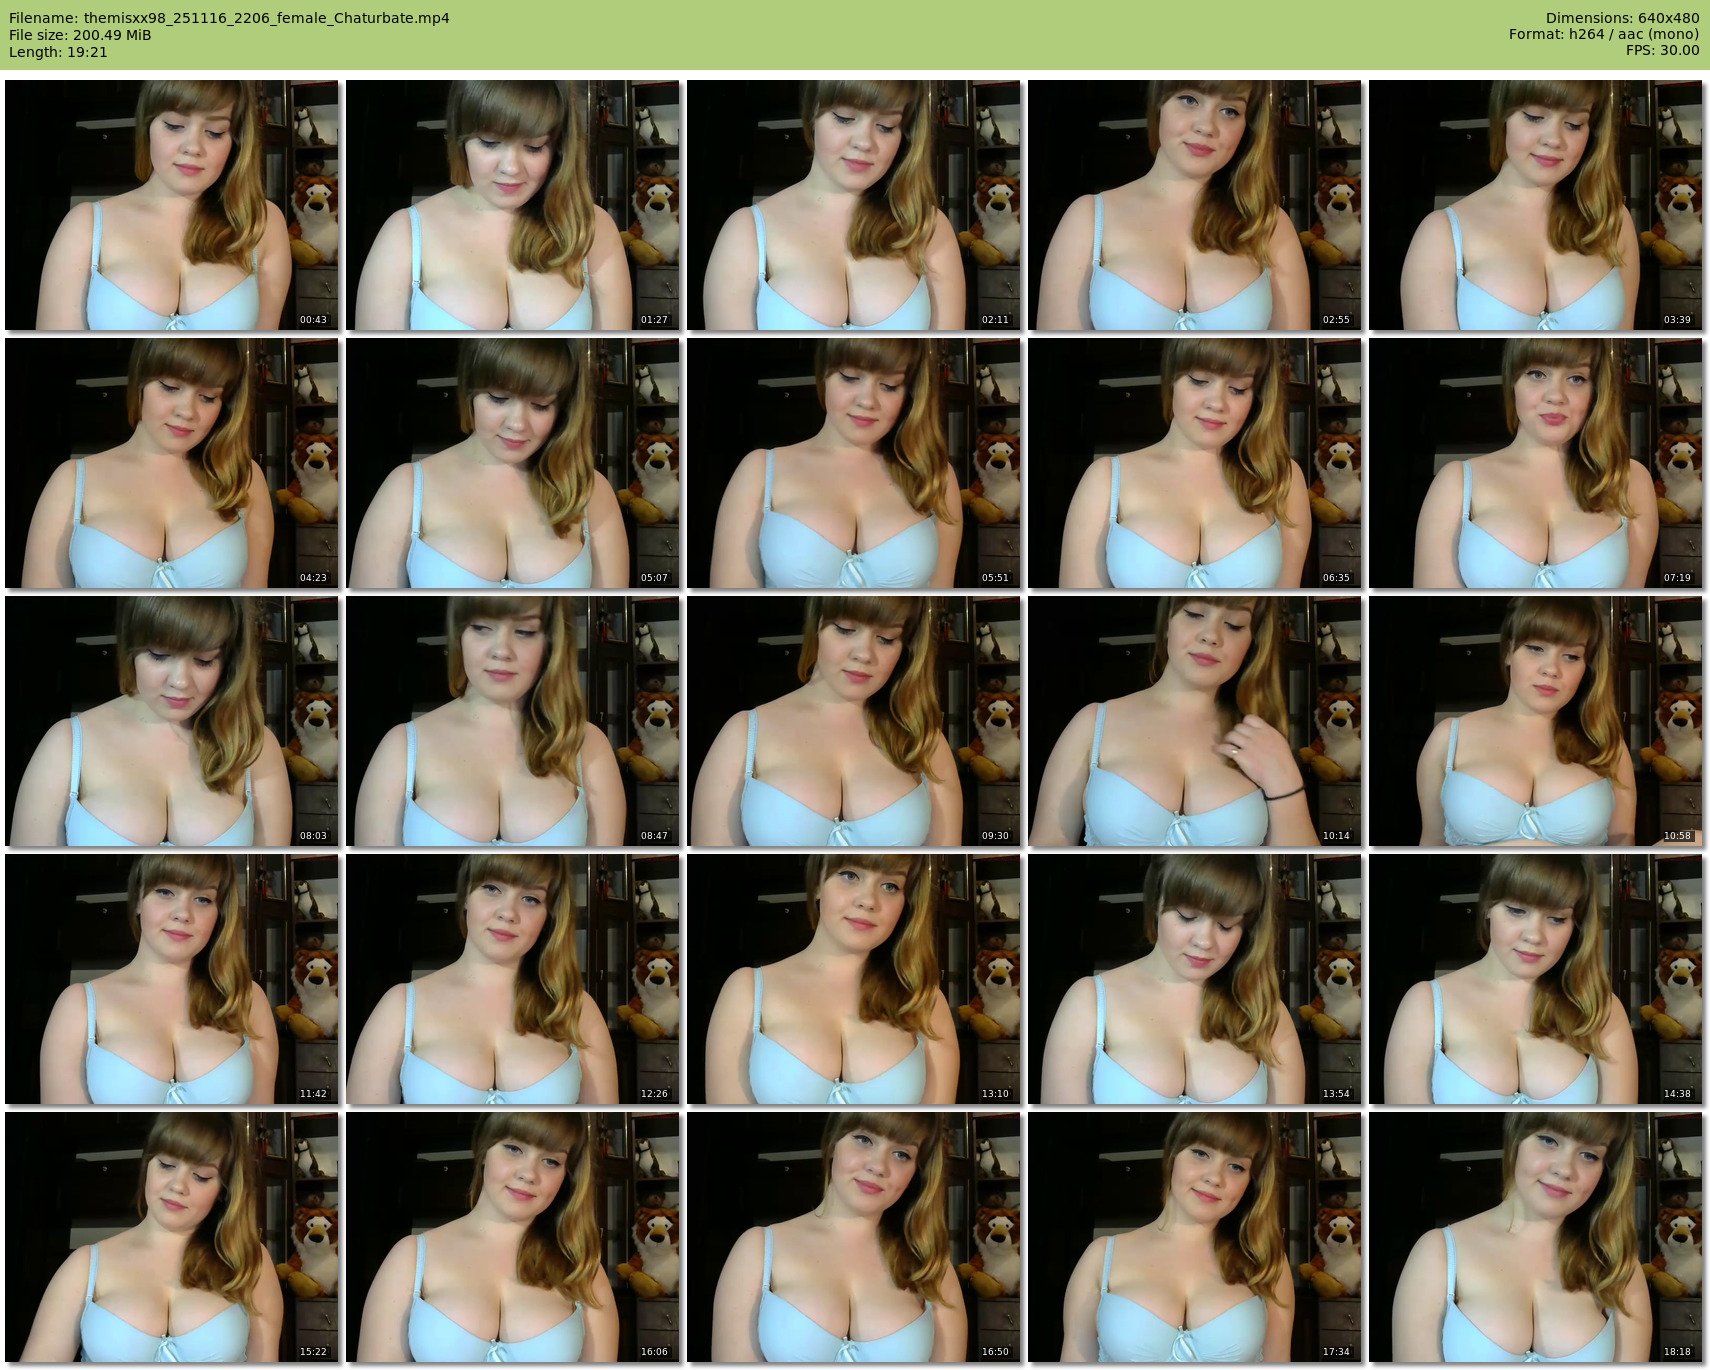Open the frame stamped 13:10

point(853,979)
